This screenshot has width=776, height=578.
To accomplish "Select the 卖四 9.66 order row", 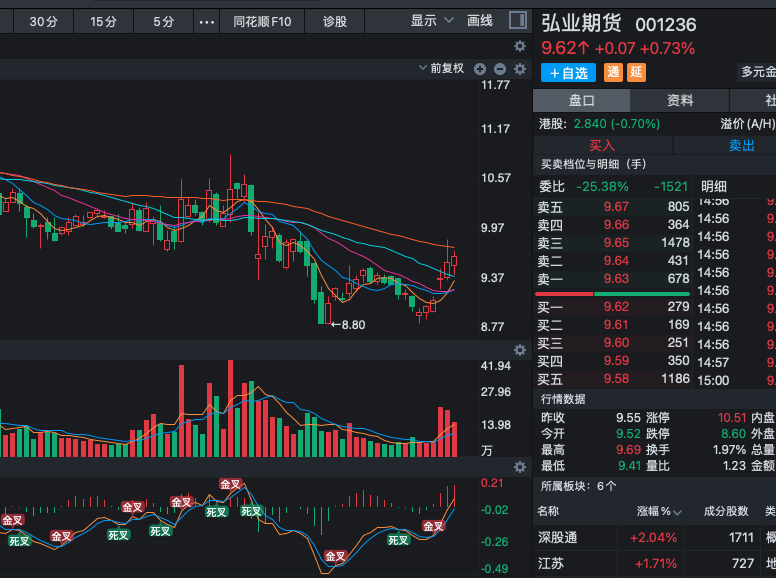I will [613, 225].
